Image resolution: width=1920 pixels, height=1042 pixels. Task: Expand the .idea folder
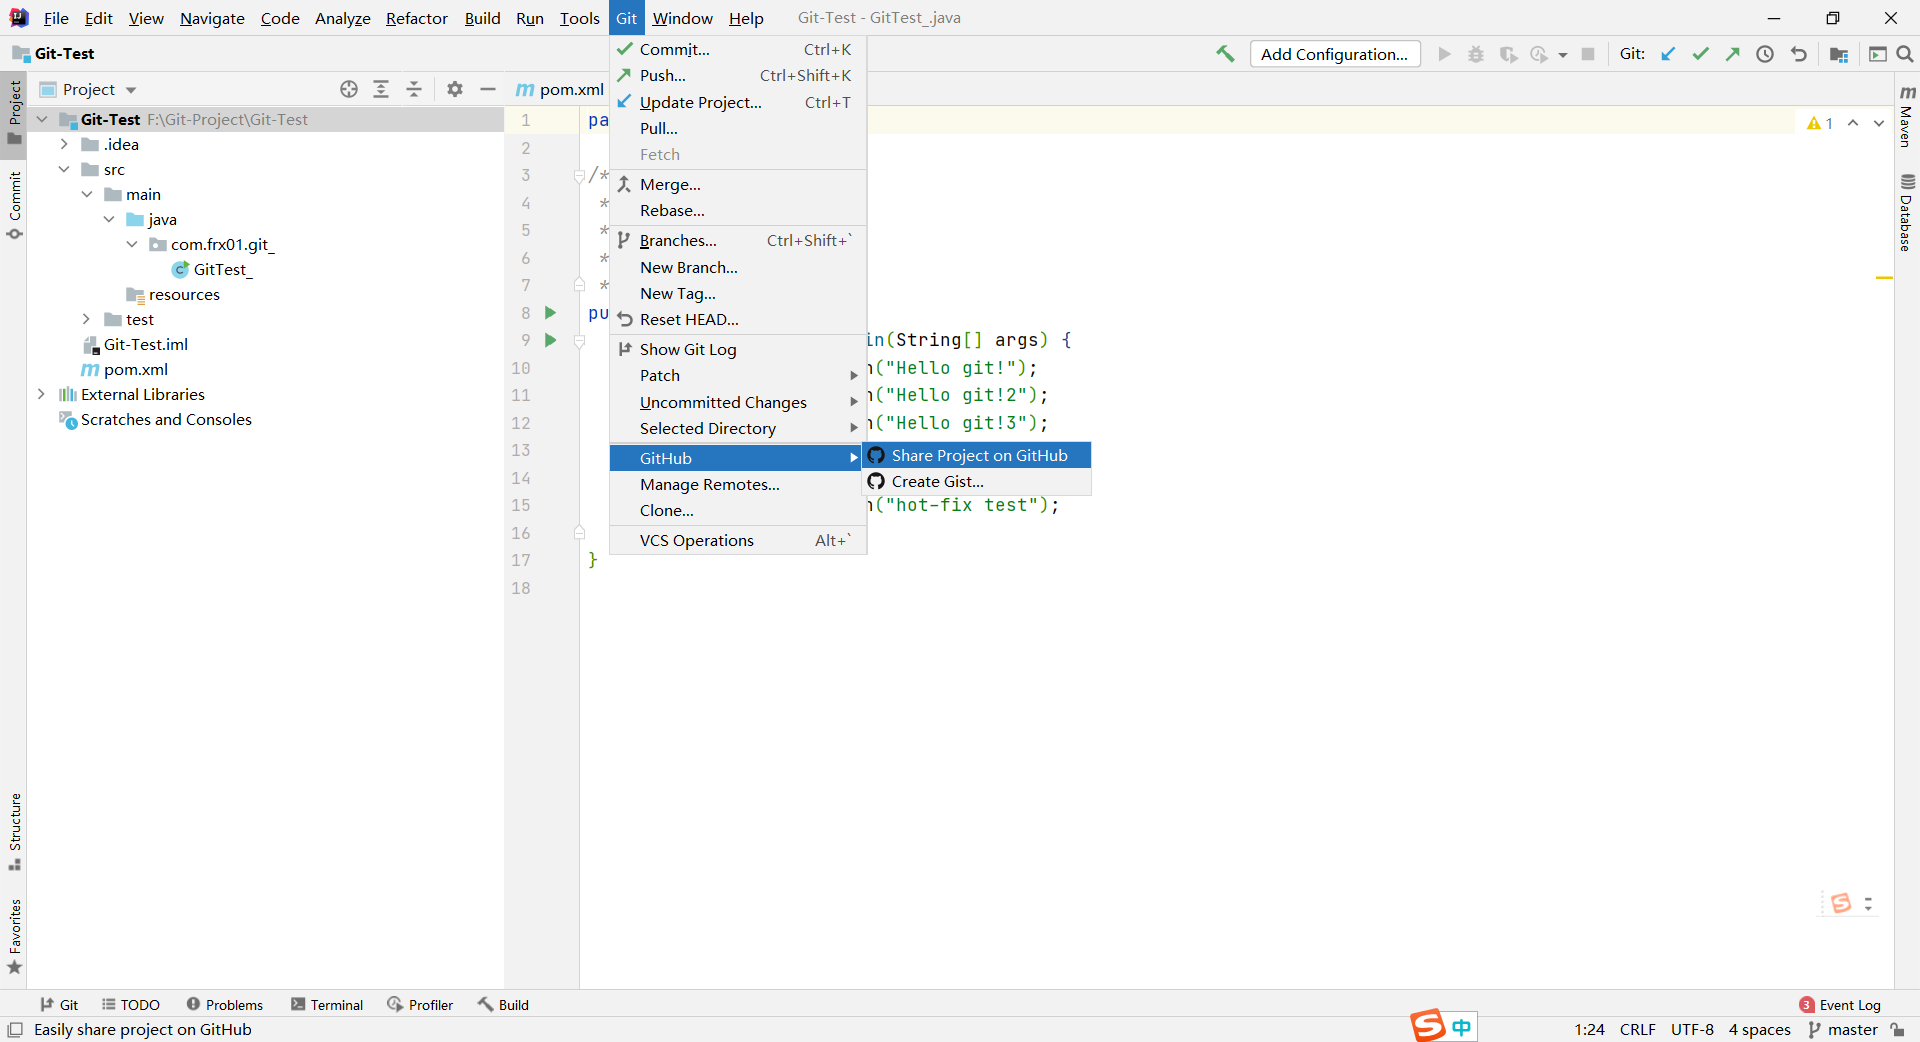[x=64, y=144]
